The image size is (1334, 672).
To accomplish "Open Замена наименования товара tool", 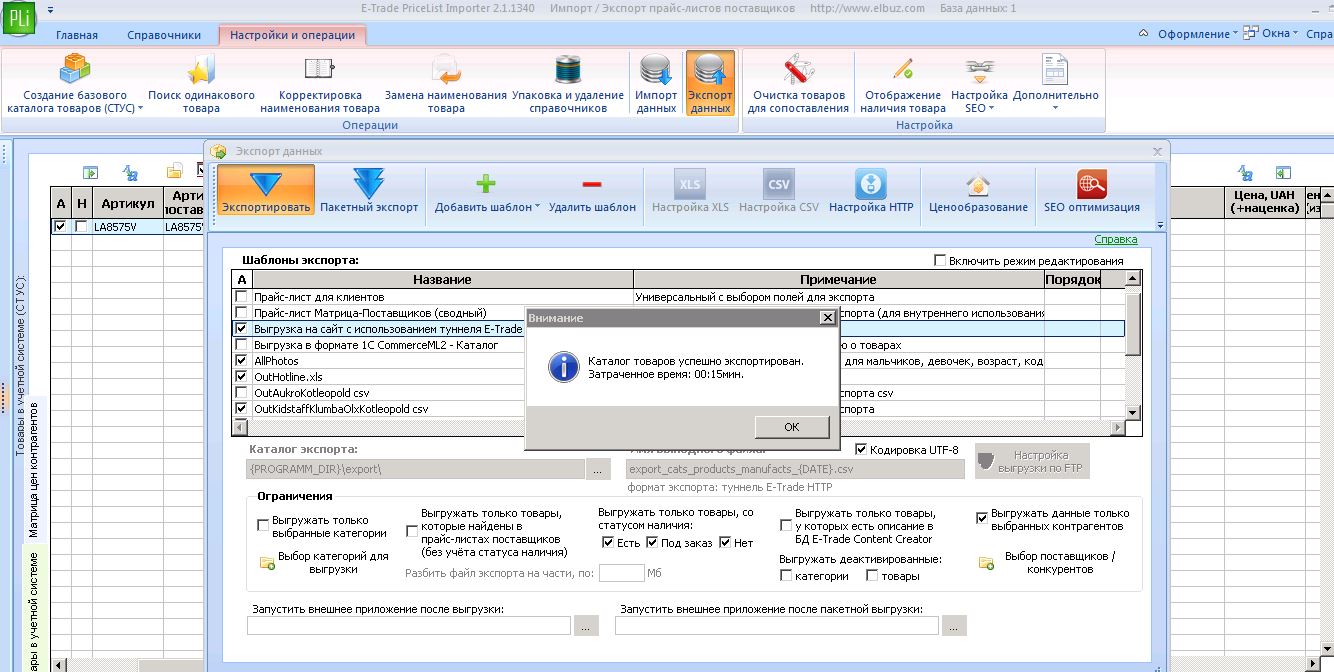I will click(x=446, y=84).
